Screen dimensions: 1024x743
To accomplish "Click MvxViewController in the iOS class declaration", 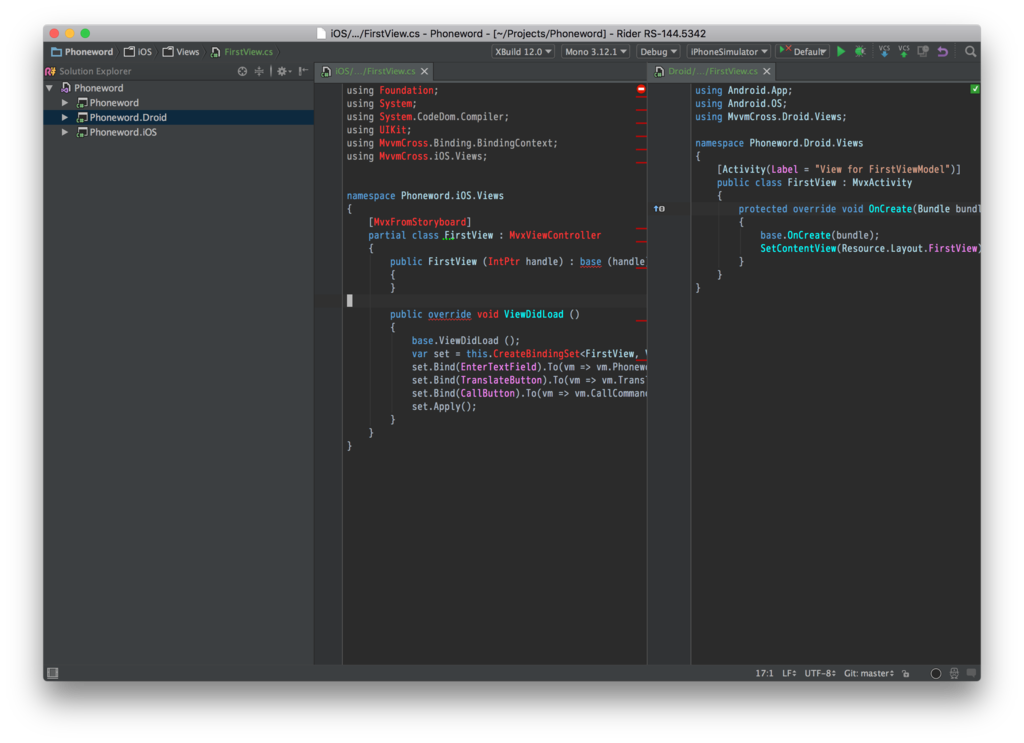I will 555,235.
